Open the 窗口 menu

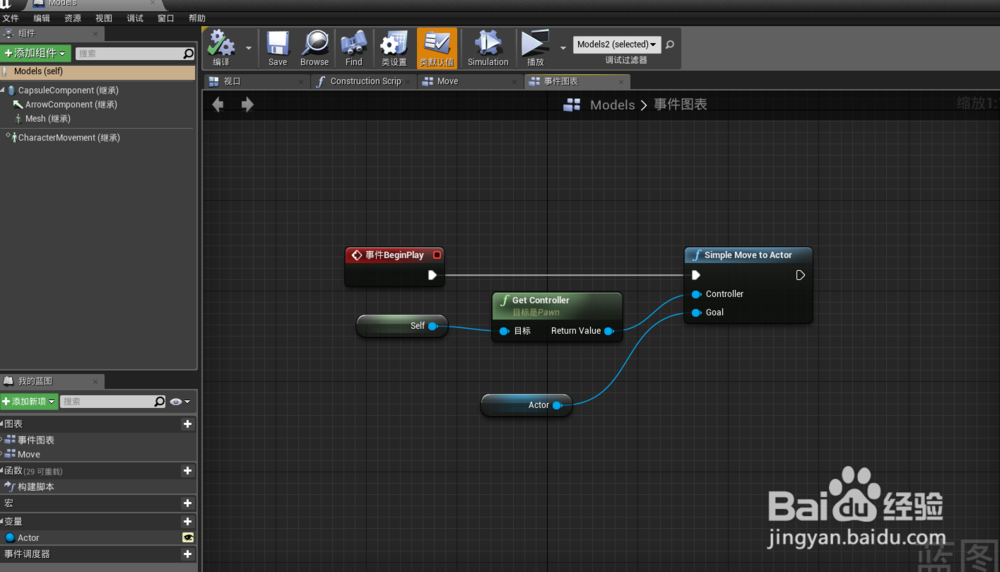[166, 18]
